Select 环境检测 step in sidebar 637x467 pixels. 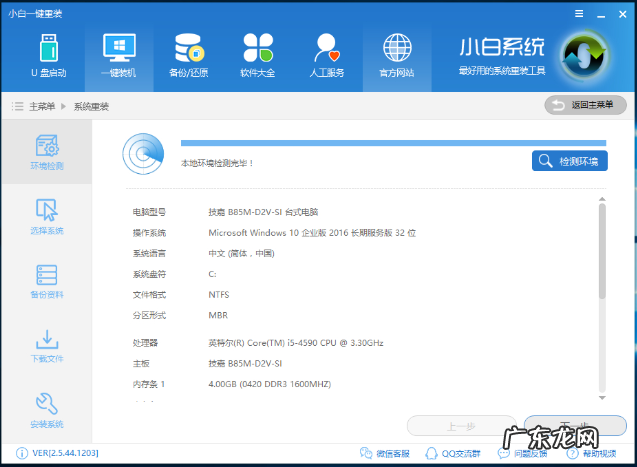point(47,152)
